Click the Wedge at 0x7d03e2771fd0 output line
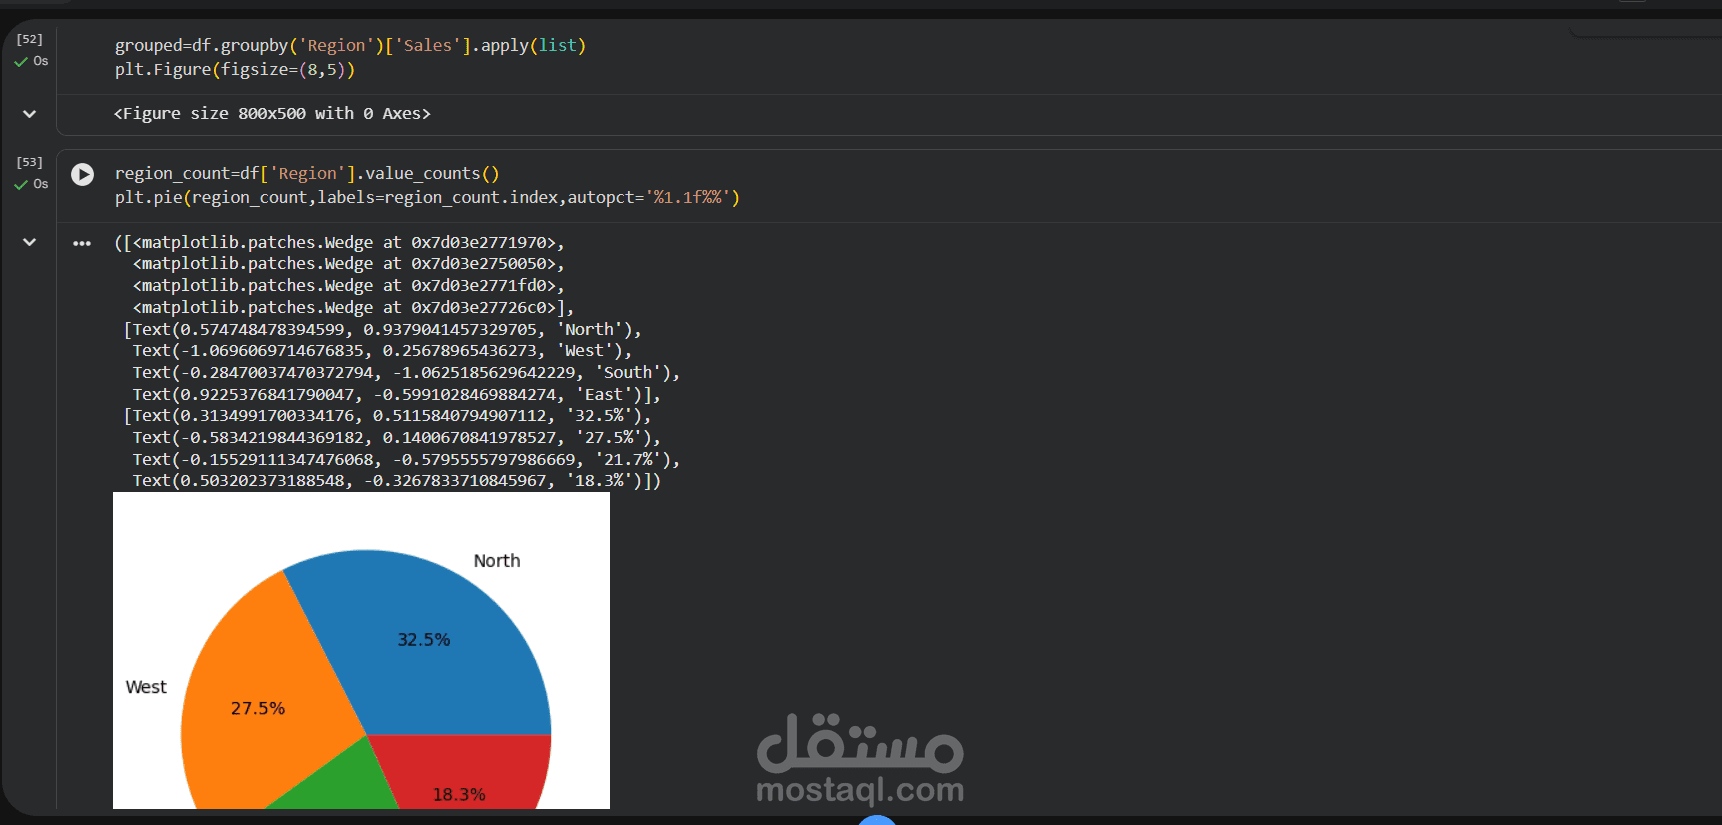The image size is (1722, 825). tap(349, 286)
